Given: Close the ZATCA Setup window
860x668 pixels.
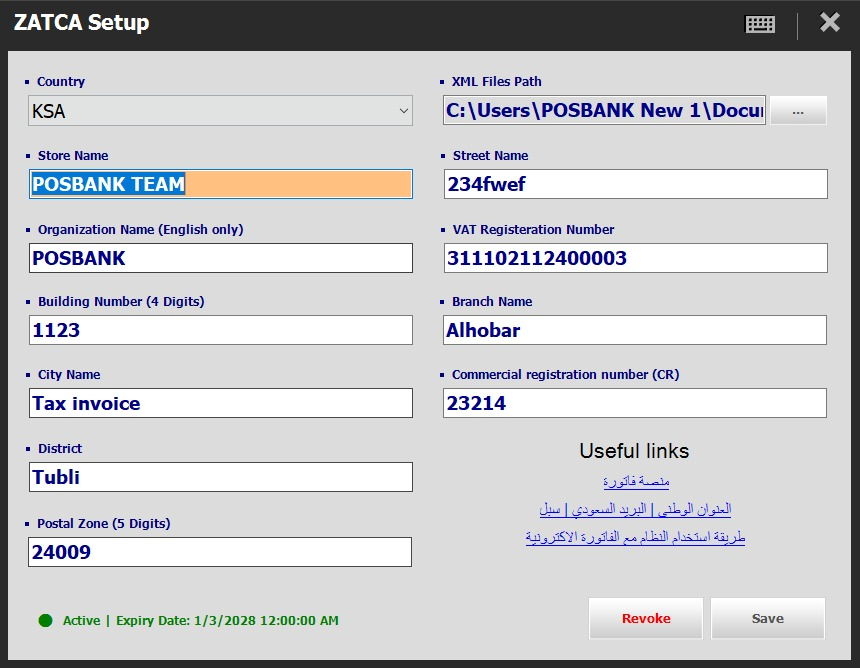Looking at the screenshot, I should [x=829, y=22].
